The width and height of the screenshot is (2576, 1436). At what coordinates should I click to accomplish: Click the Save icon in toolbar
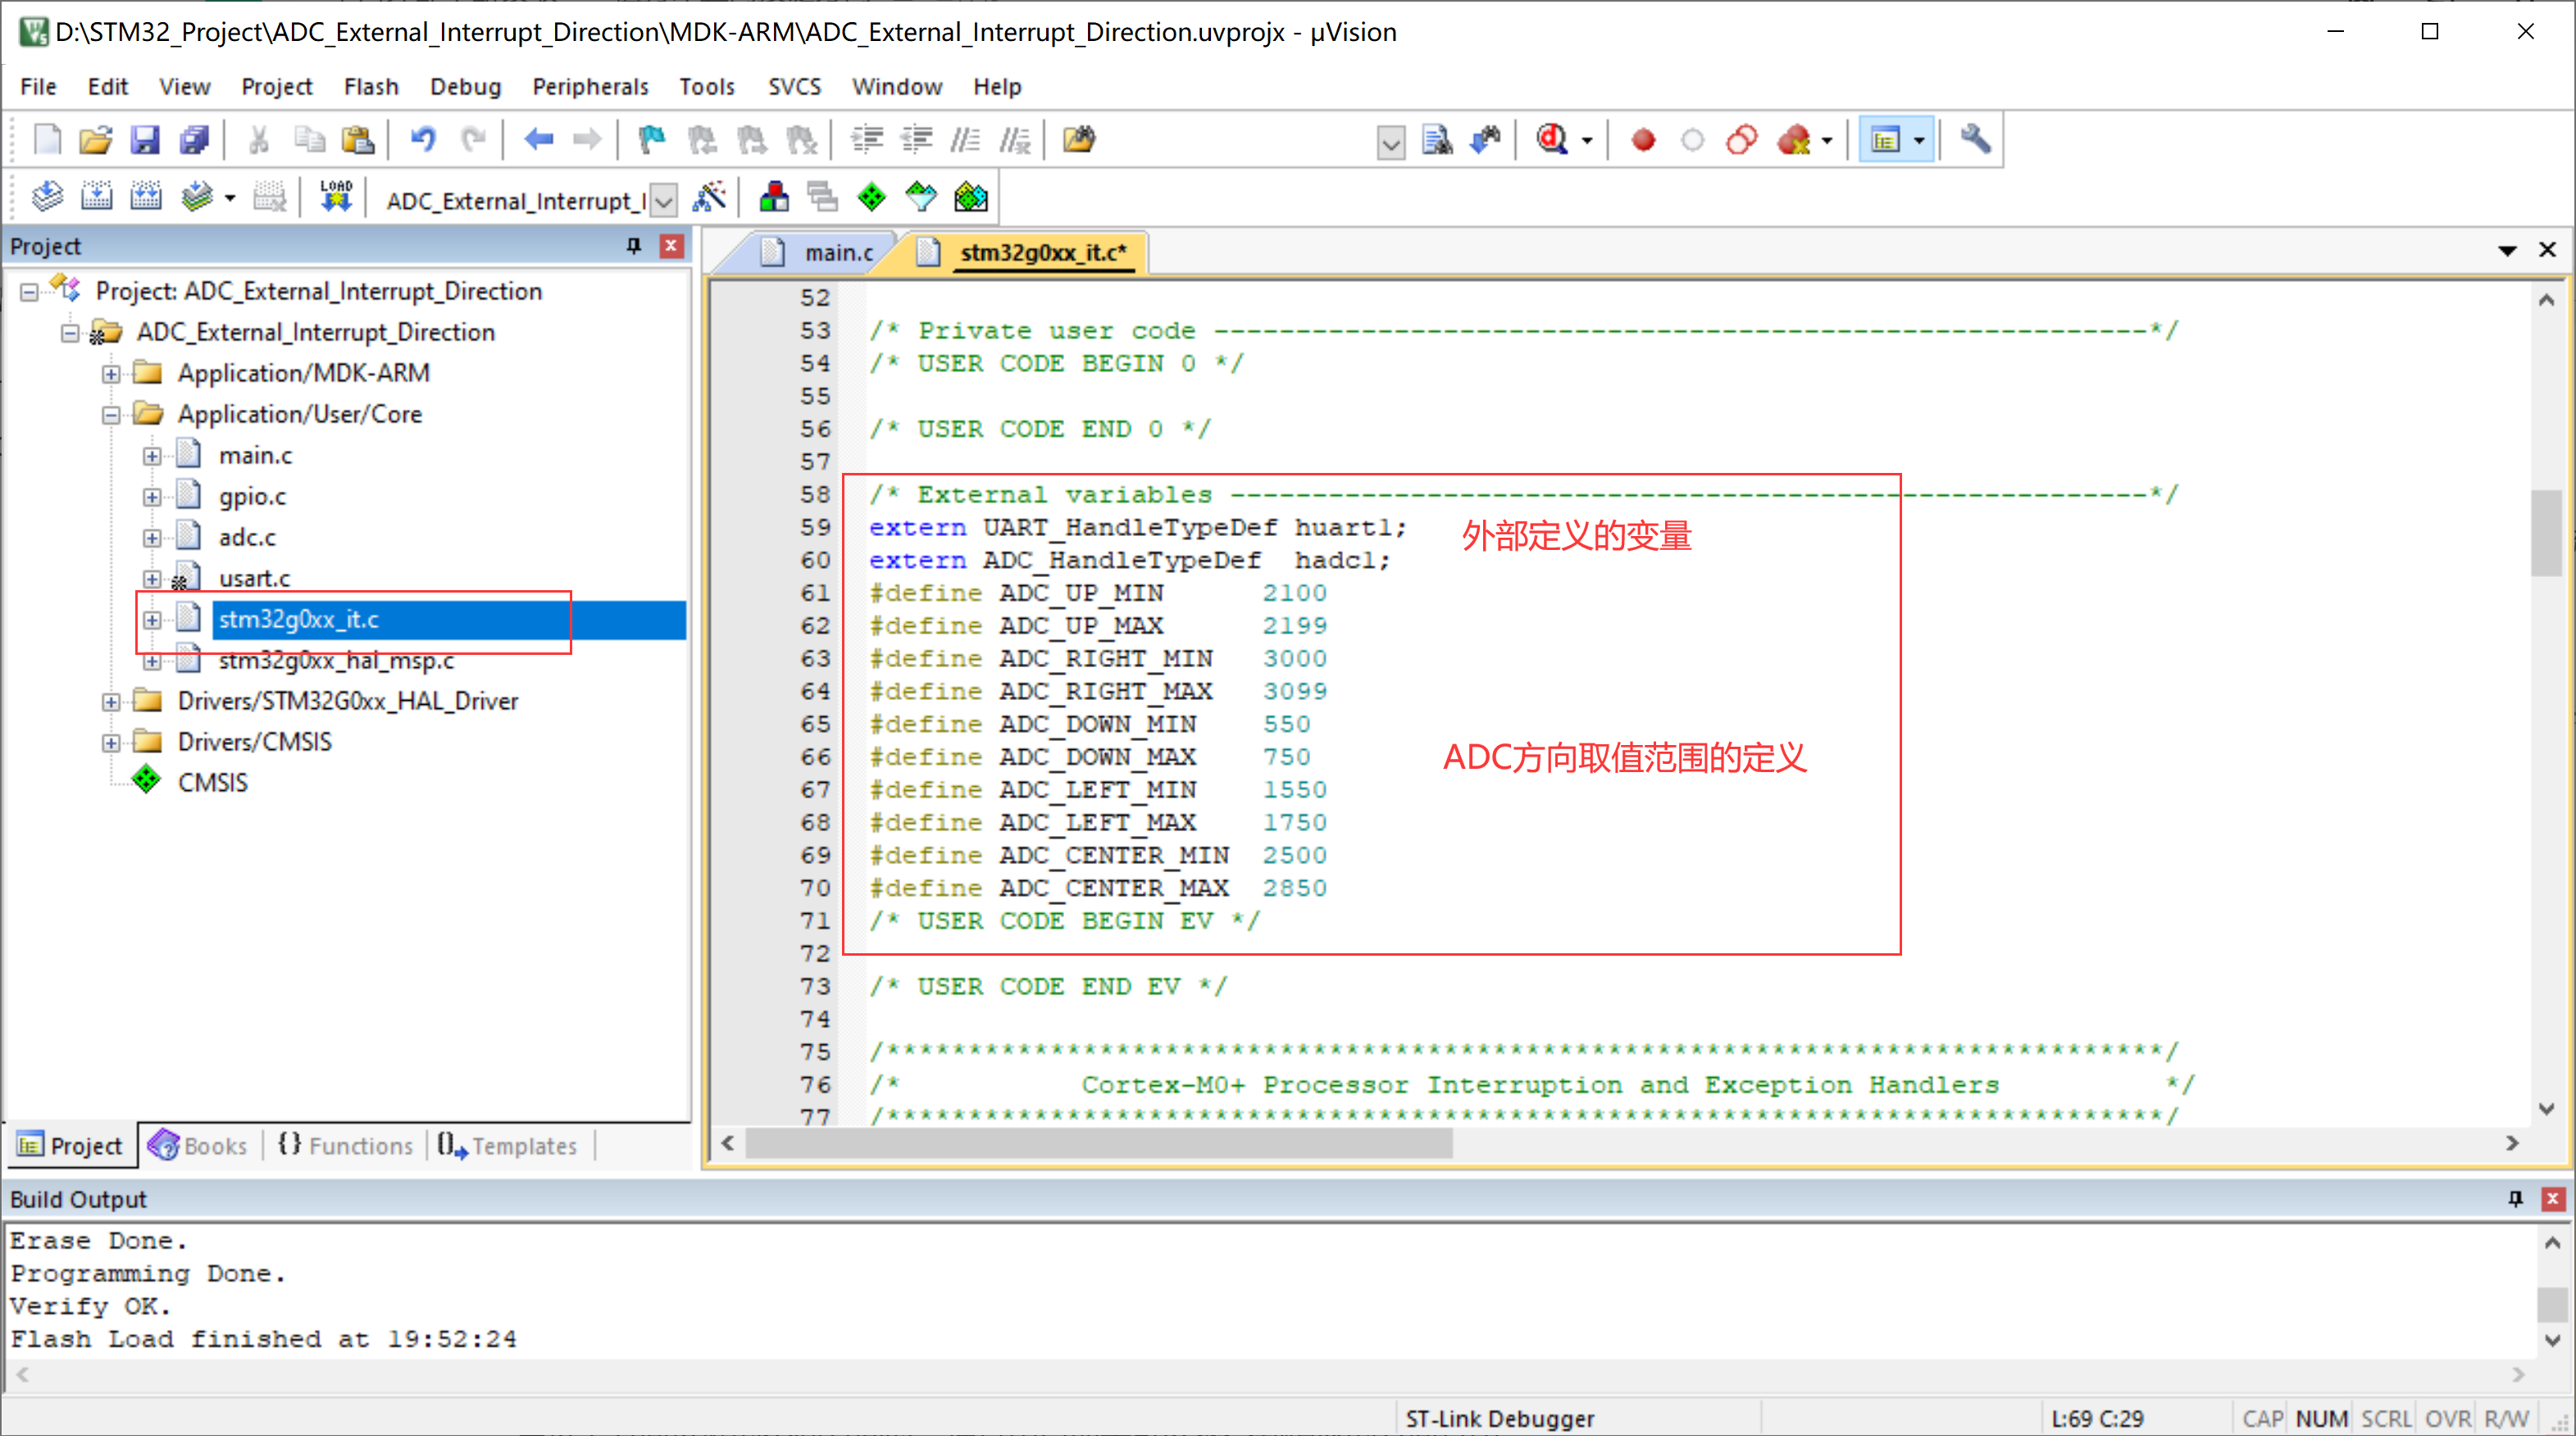(x=145, y=139)
